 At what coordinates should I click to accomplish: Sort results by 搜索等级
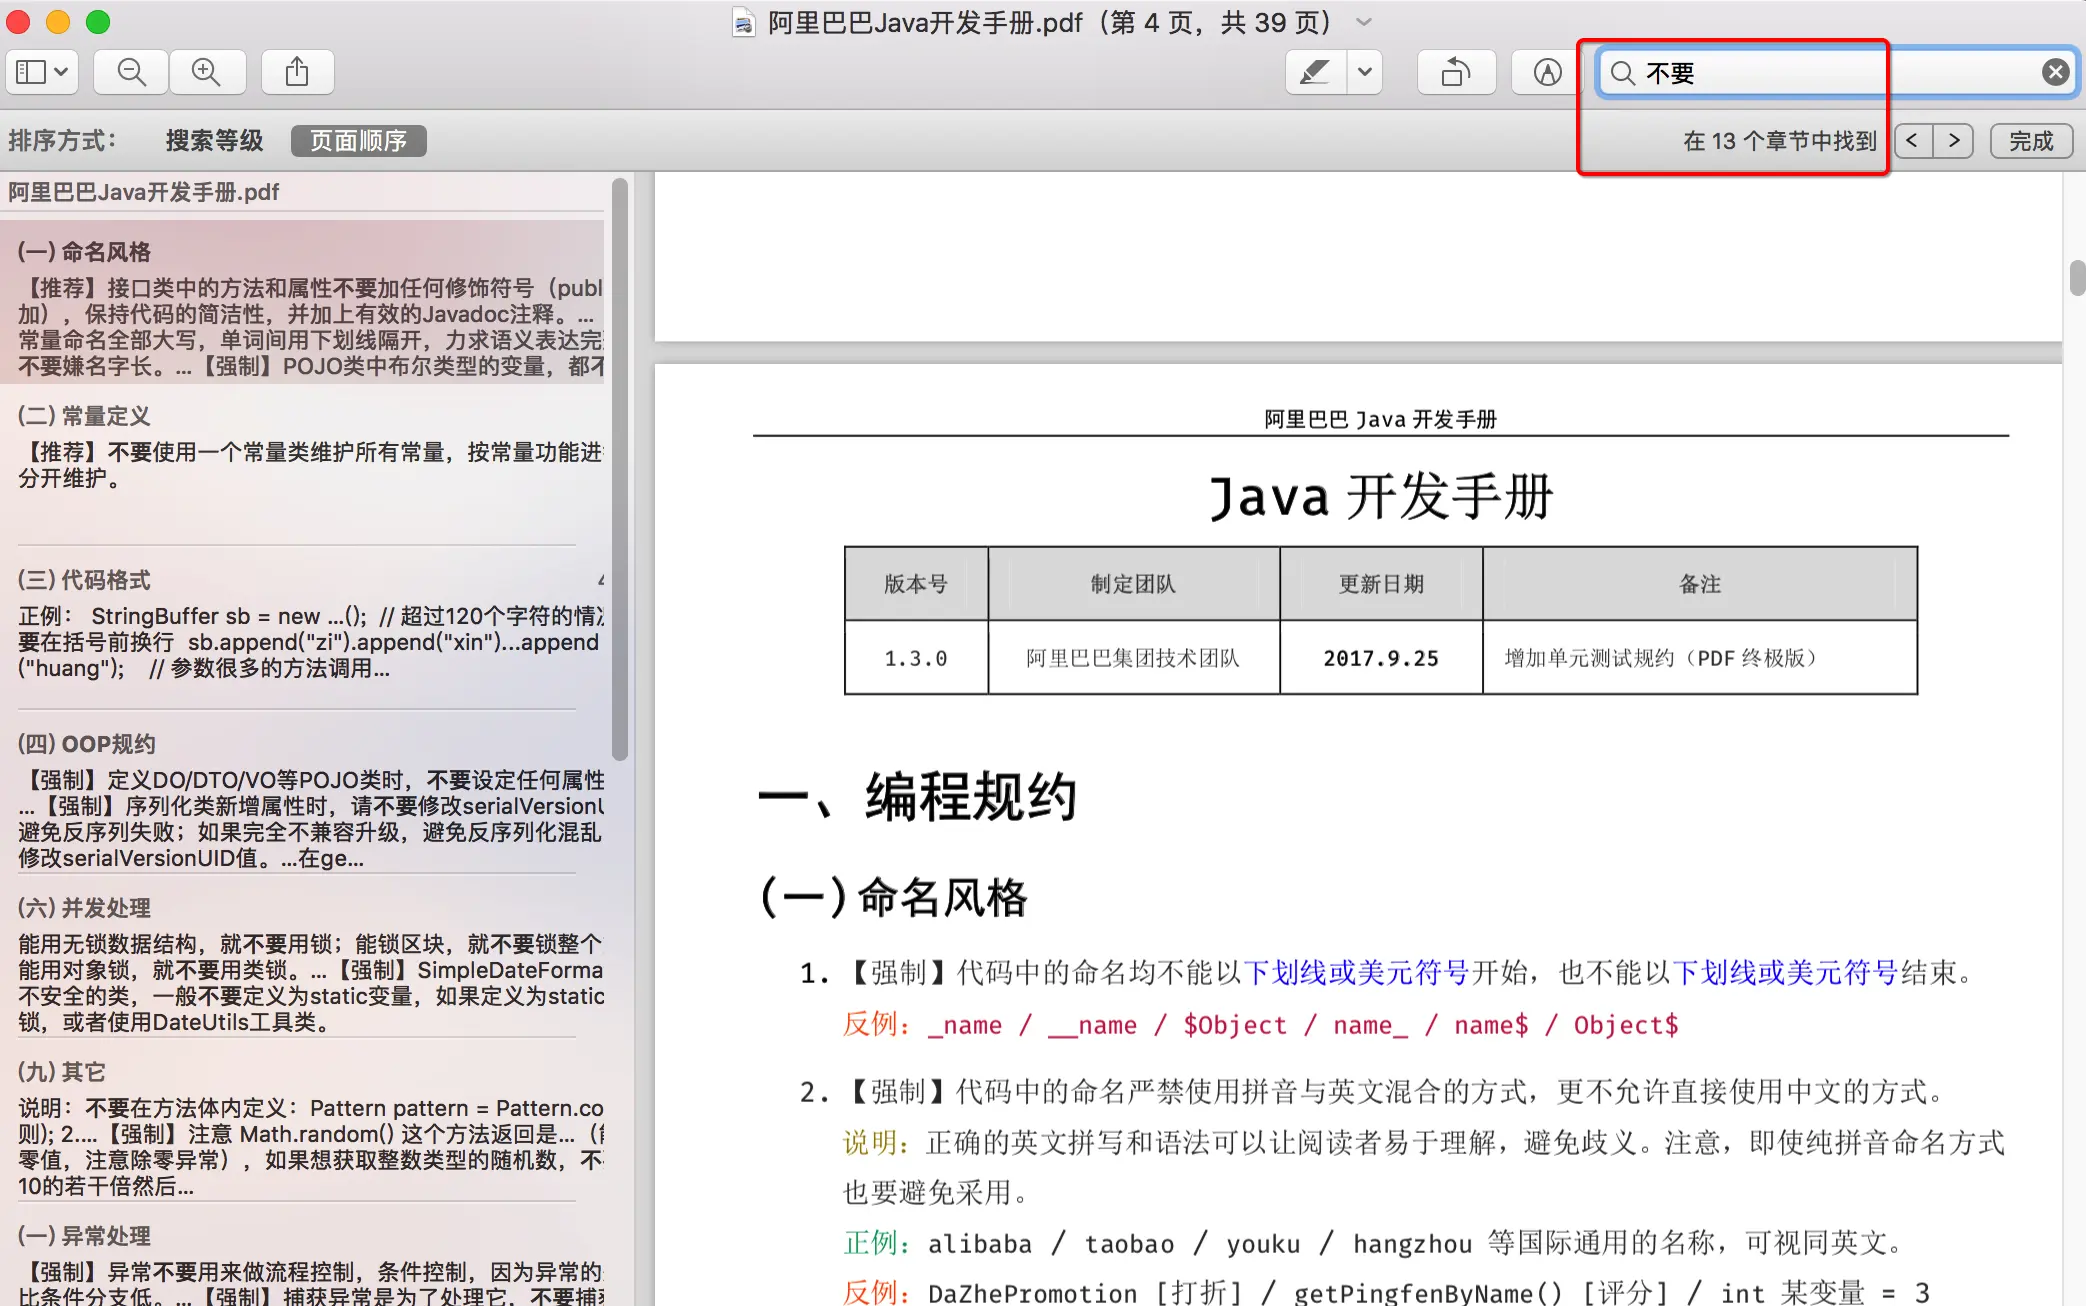coord(214,141)
